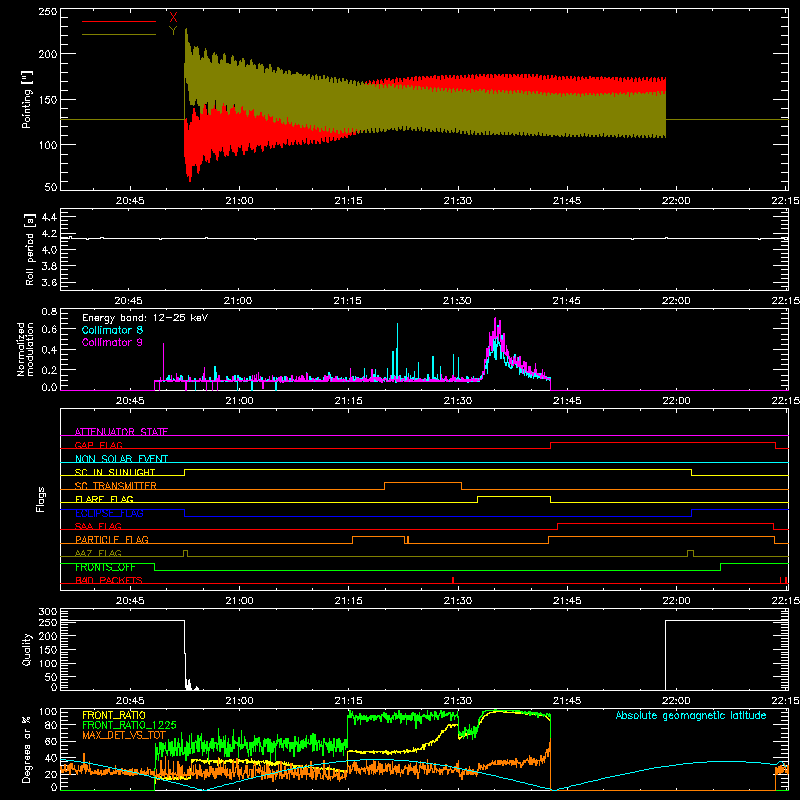Screen dimensions: 800x800
Task: Click the flare peak in modulation plot
Action: [495, 320]
